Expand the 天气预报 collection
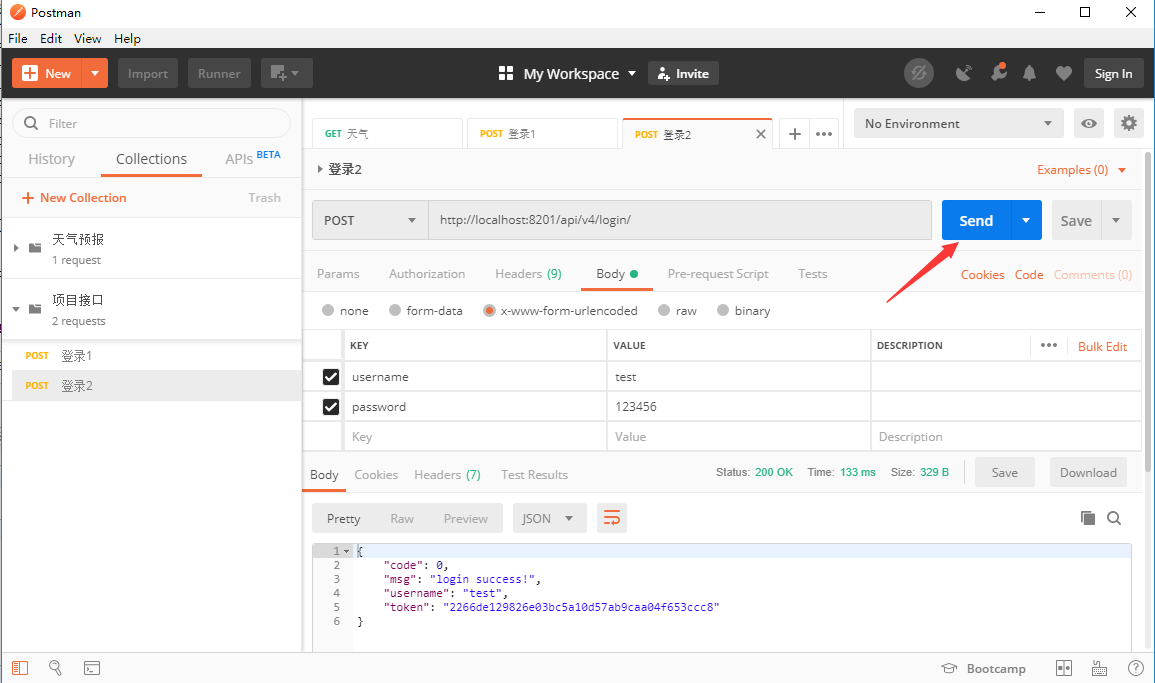Screen dimensions: 1155x683 pyautogui.click(x=16, y=248)
